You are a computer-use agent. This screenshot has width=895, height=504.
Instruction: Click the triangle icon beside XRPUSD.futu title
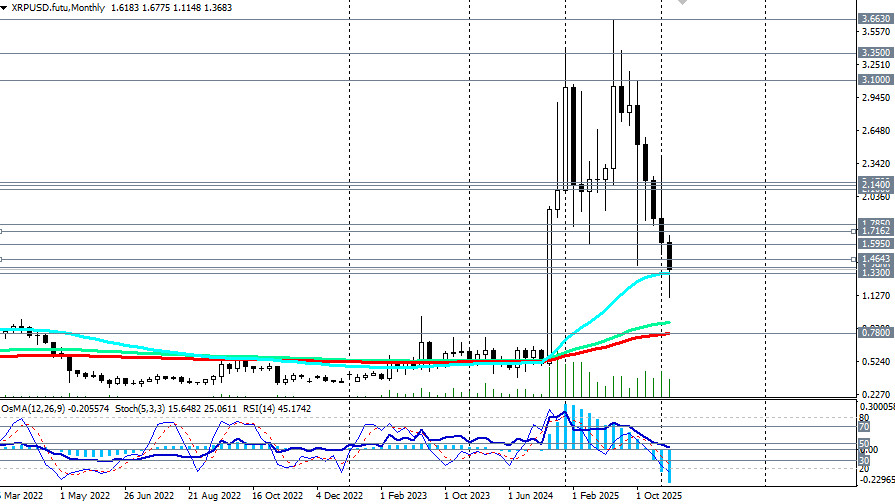click(5, 6)
